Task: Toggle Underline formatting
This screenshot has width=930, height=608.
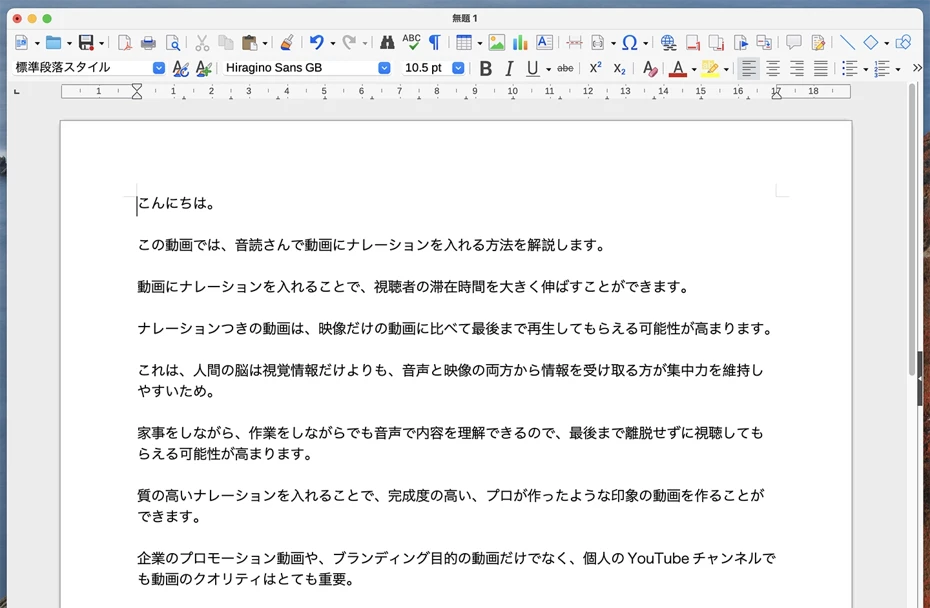Action: pos(533,69)
